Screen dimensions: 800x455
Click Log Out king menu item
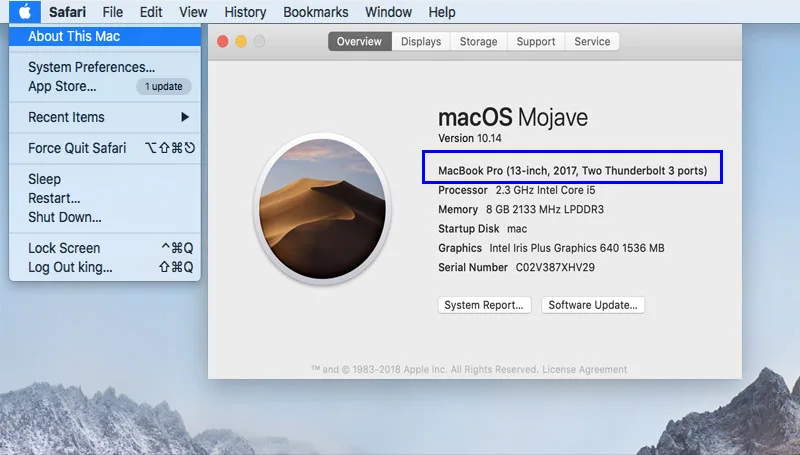click(70, 267)
